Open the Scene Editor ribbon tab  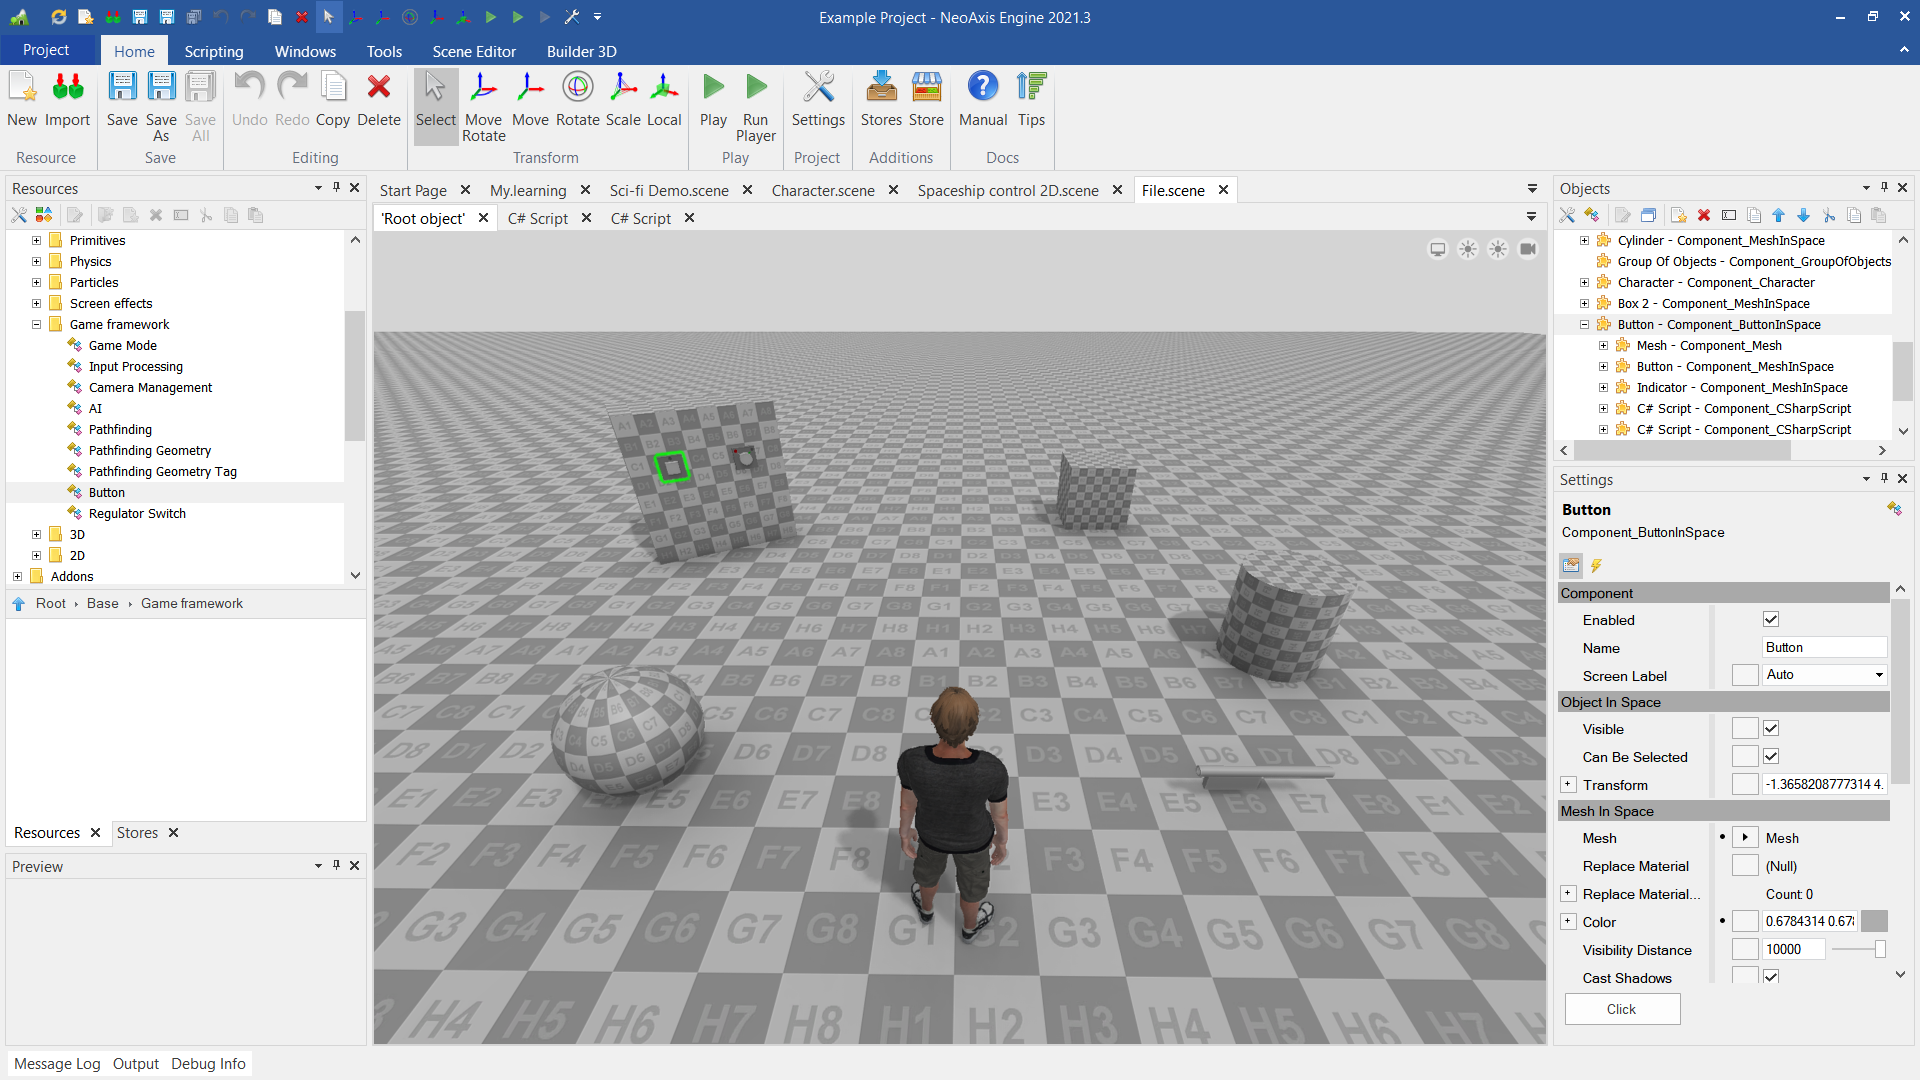click(x=474, y=51)
